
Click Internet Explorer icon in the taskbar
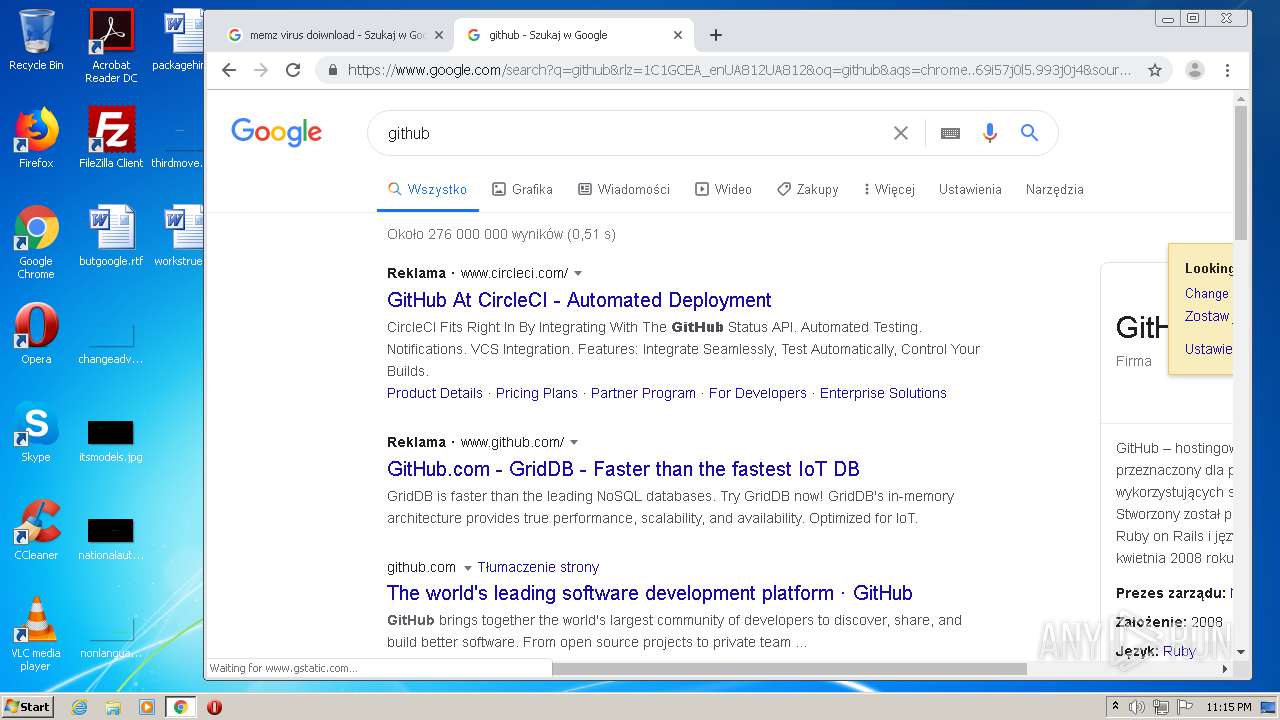[79, 707]
